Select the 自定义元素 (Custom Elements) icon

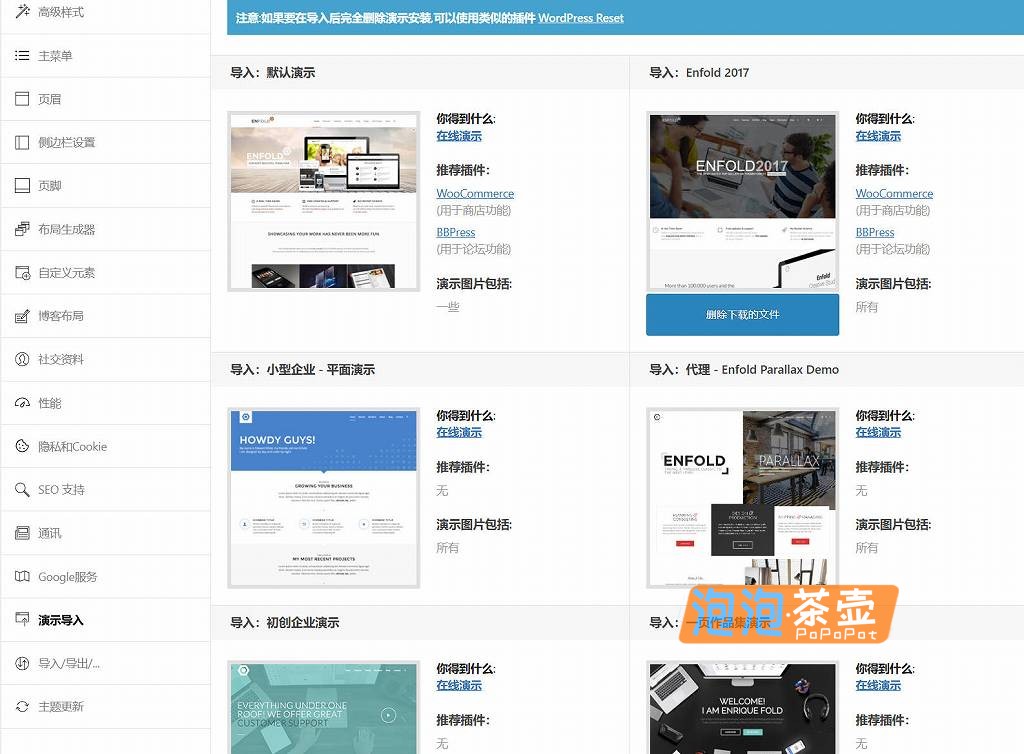click(x=24, y=272)
